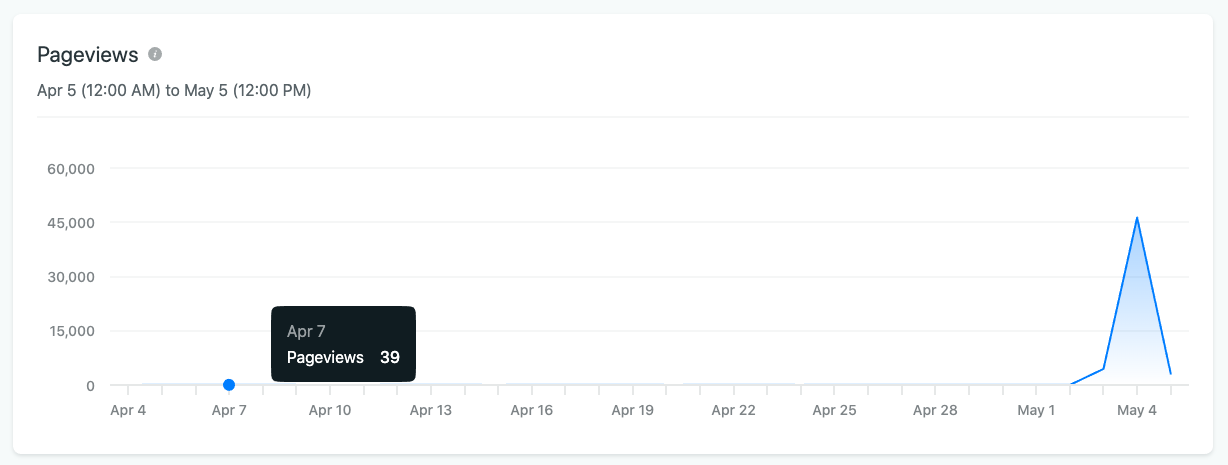Click the 'Apr 7' x-axis label
This screenshot has width=1228, height=465.
(x=229, y=410)
